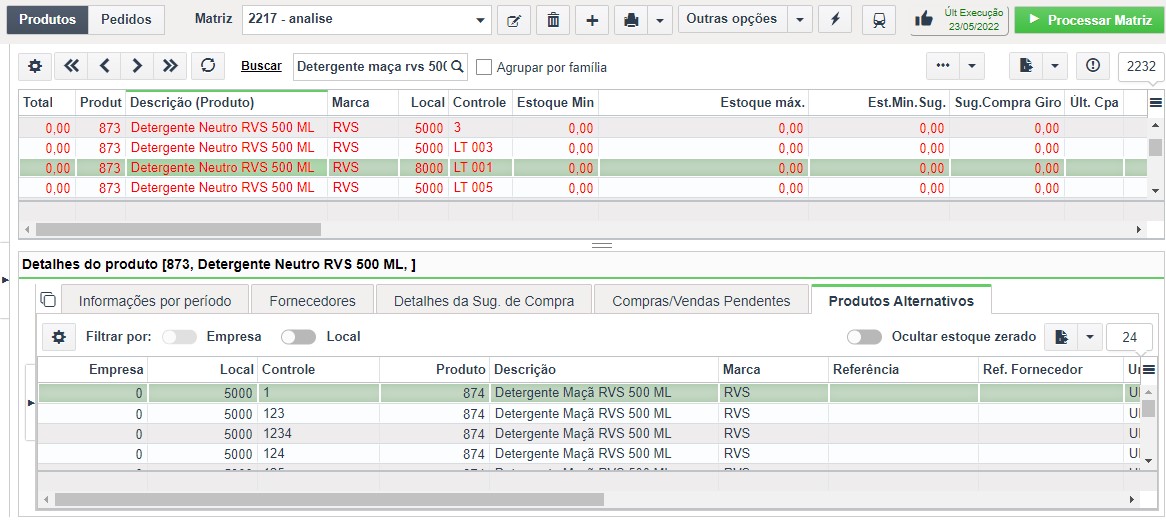Click the exclamation alert icon
This screenshot has height=523, width=1166.
tap(1092, 66)
